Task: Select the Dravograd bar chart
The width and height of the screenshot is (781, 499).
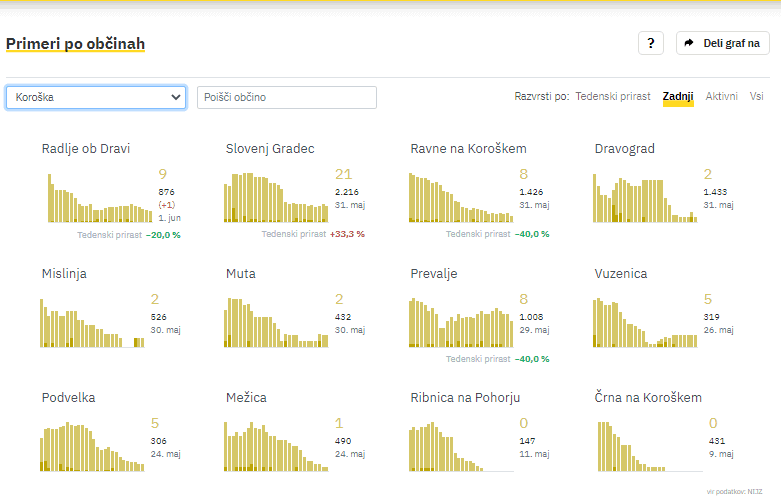Action: pyautogui.click(x=645, y=198)
